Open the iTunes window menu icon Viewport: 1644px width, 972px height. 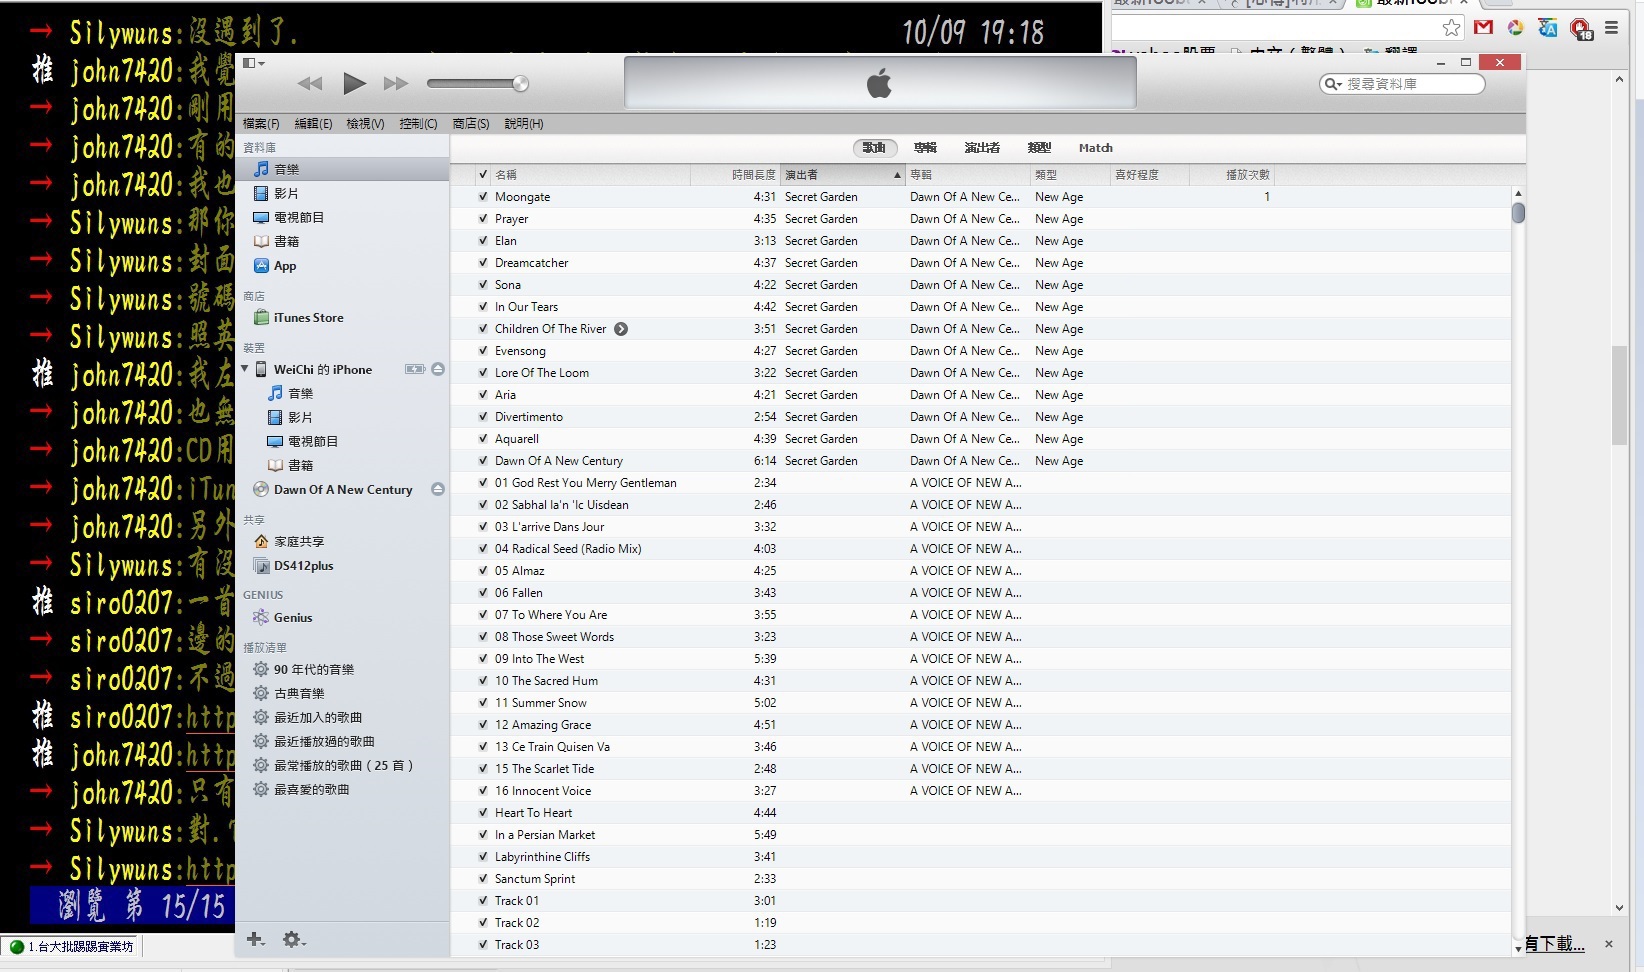point(254,63)
